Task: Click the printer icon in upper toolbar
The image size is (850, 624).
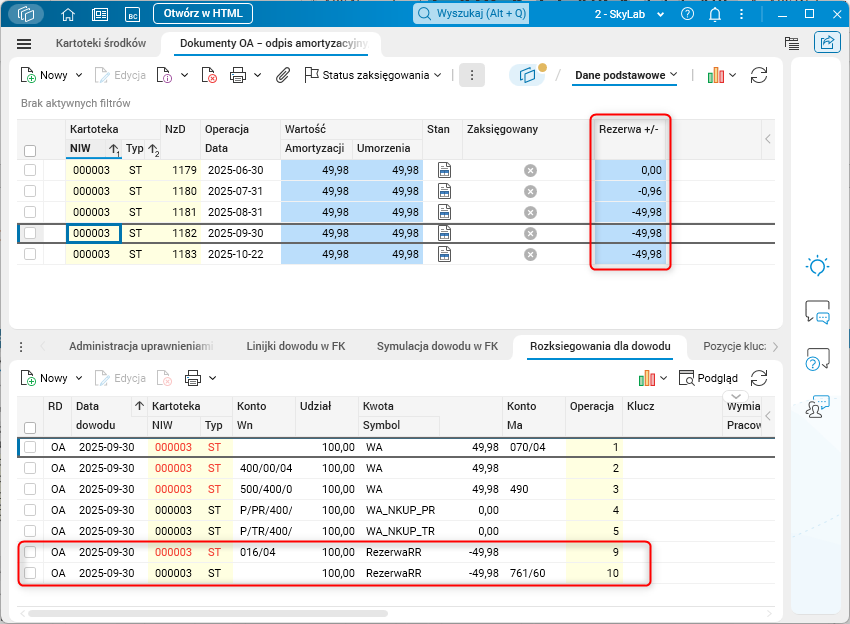Action: pos(238,75)
